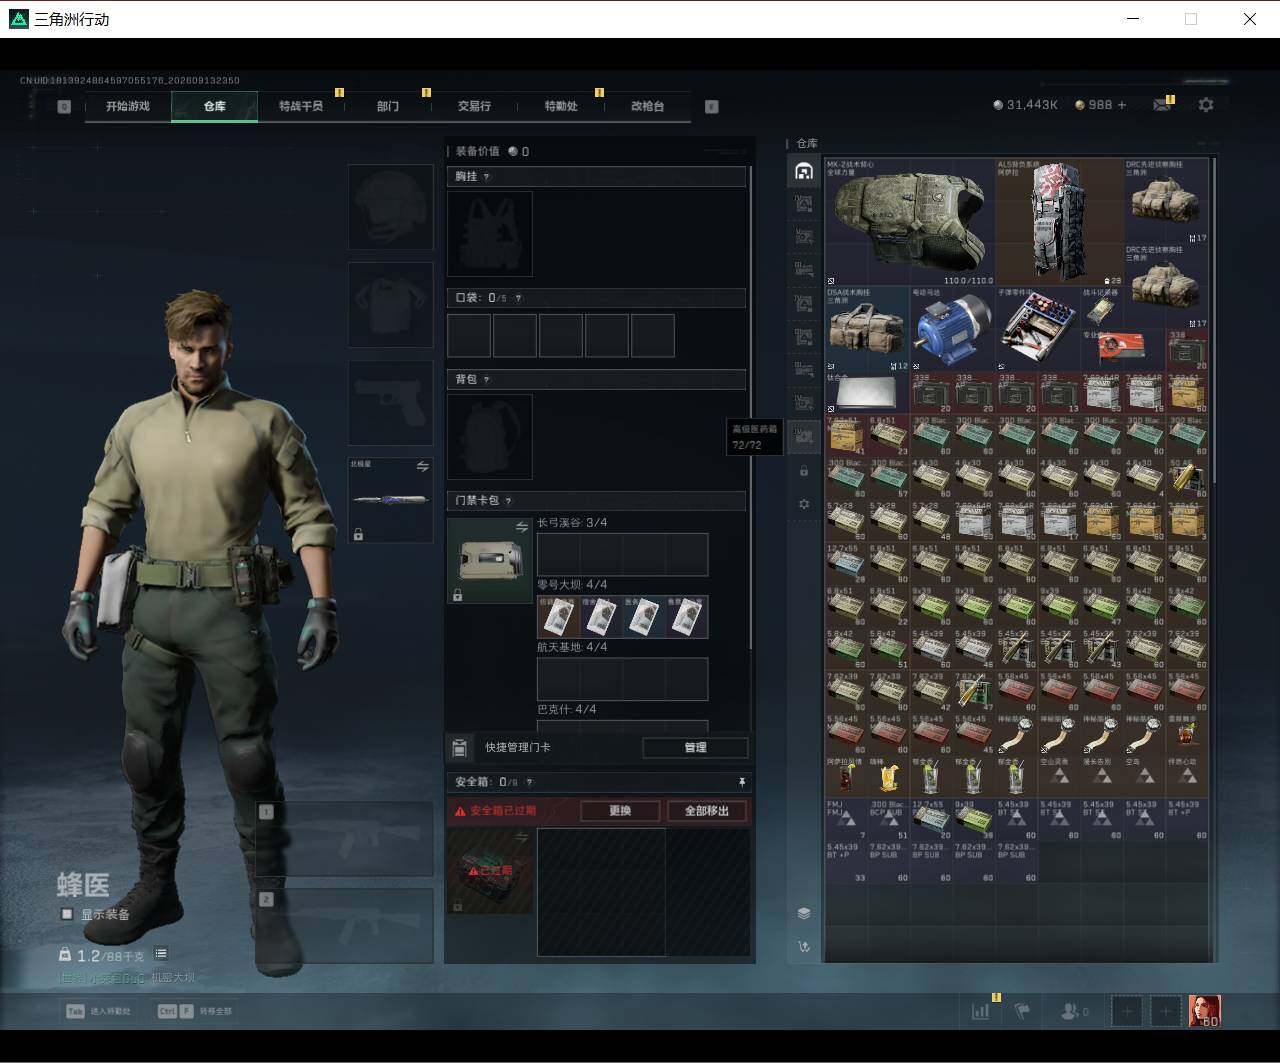The height and width of the screenshot is (1063, 1280).
Task: Toggle the 显示装备 checkbox
Action: coord(67,914)
